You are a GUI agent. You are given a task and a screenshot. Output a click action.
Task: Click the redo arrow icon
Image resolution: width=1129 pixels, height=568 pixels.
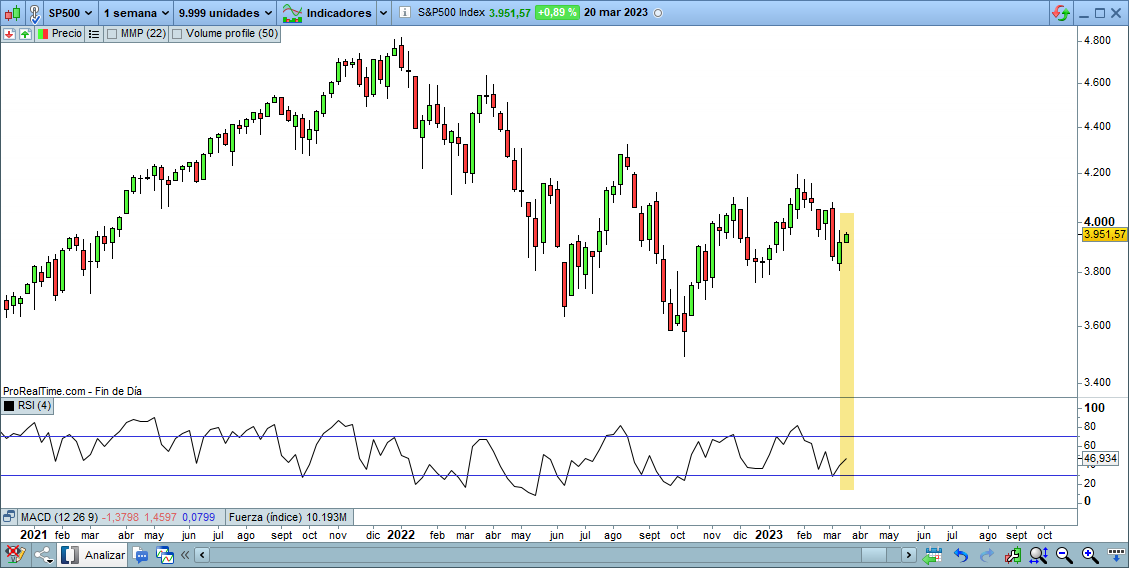[x=986, y=555]
